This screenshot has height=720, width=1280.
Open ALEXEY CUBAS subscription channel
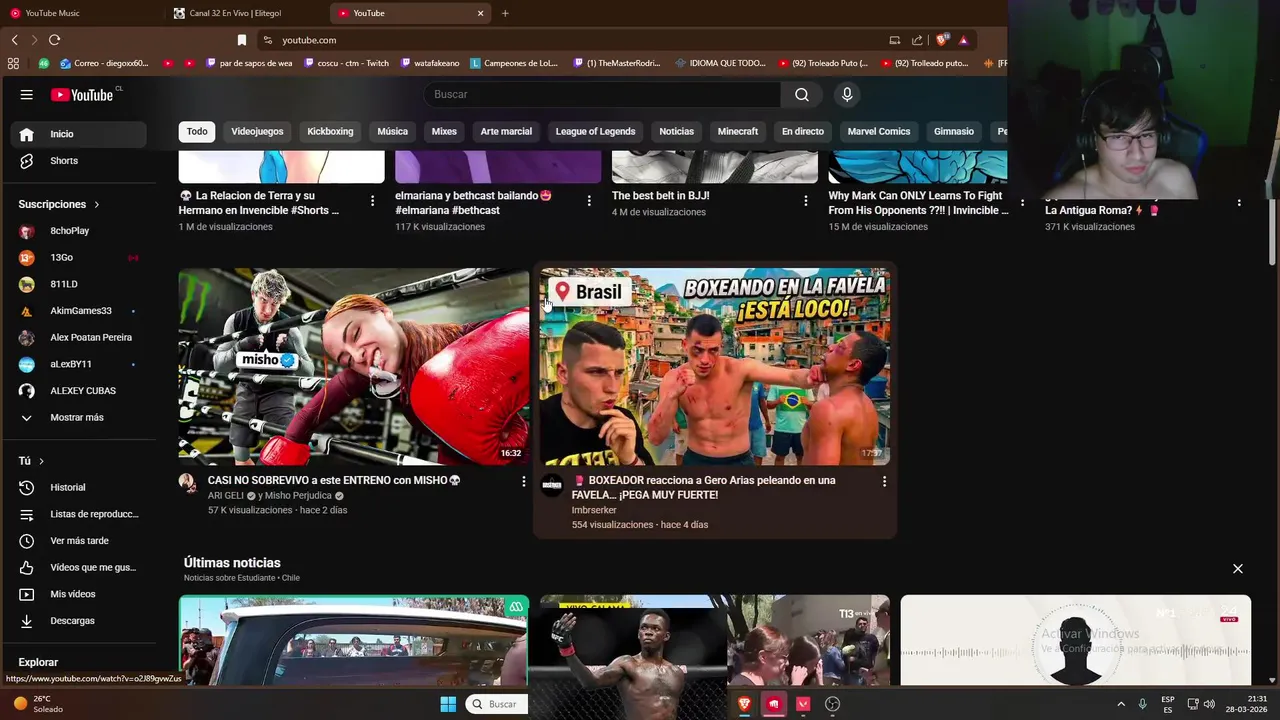[78, 391]
